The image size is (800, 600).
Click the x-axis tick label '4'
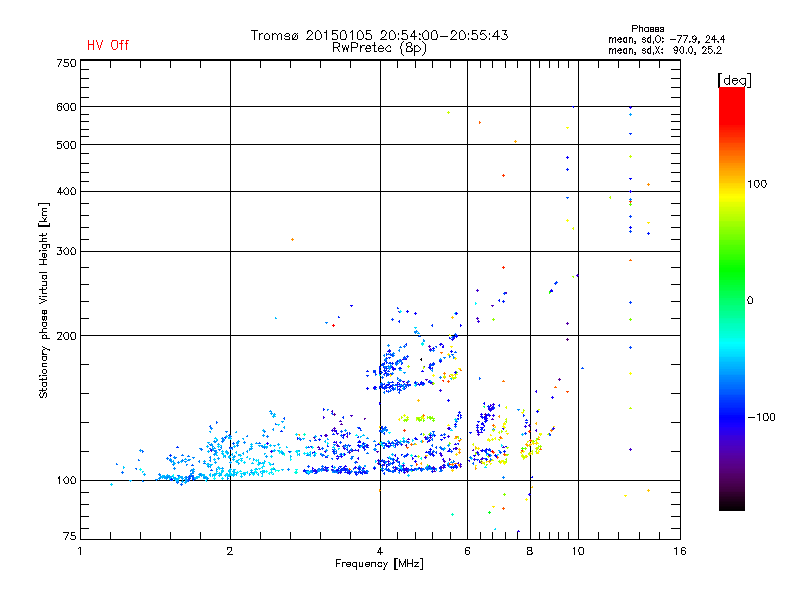(380, 551)
